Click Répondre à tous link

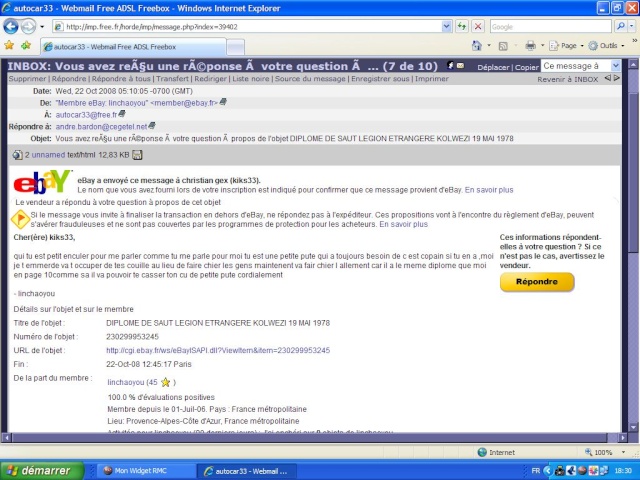121,79
